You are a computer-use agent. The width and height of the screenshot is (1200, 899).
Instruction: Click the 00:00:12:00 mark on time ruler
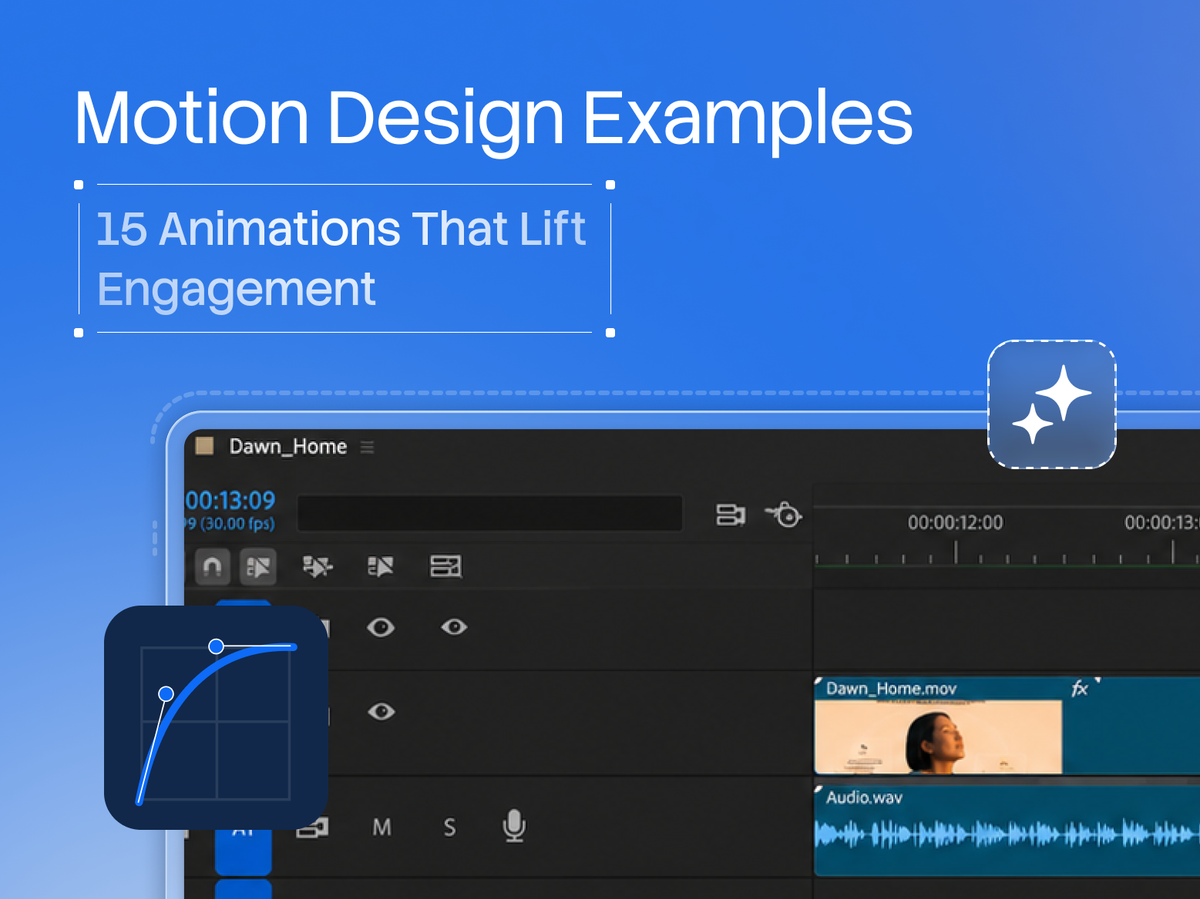pos(955,522)
